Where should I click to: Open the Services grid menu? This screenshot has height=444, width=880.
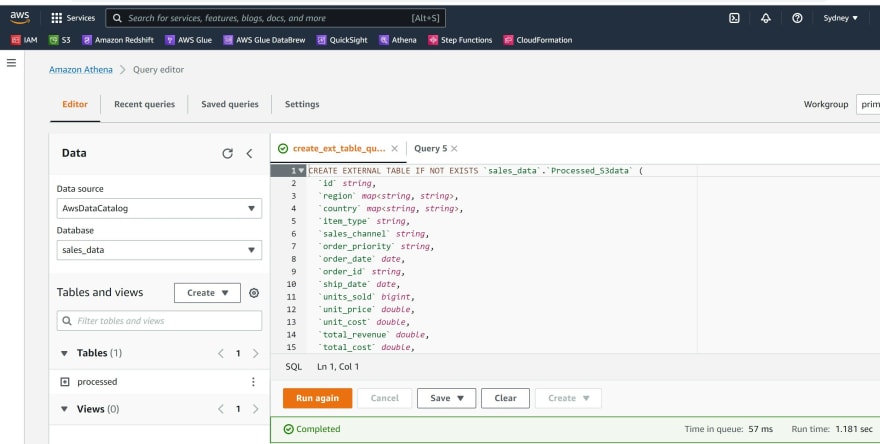73,18
